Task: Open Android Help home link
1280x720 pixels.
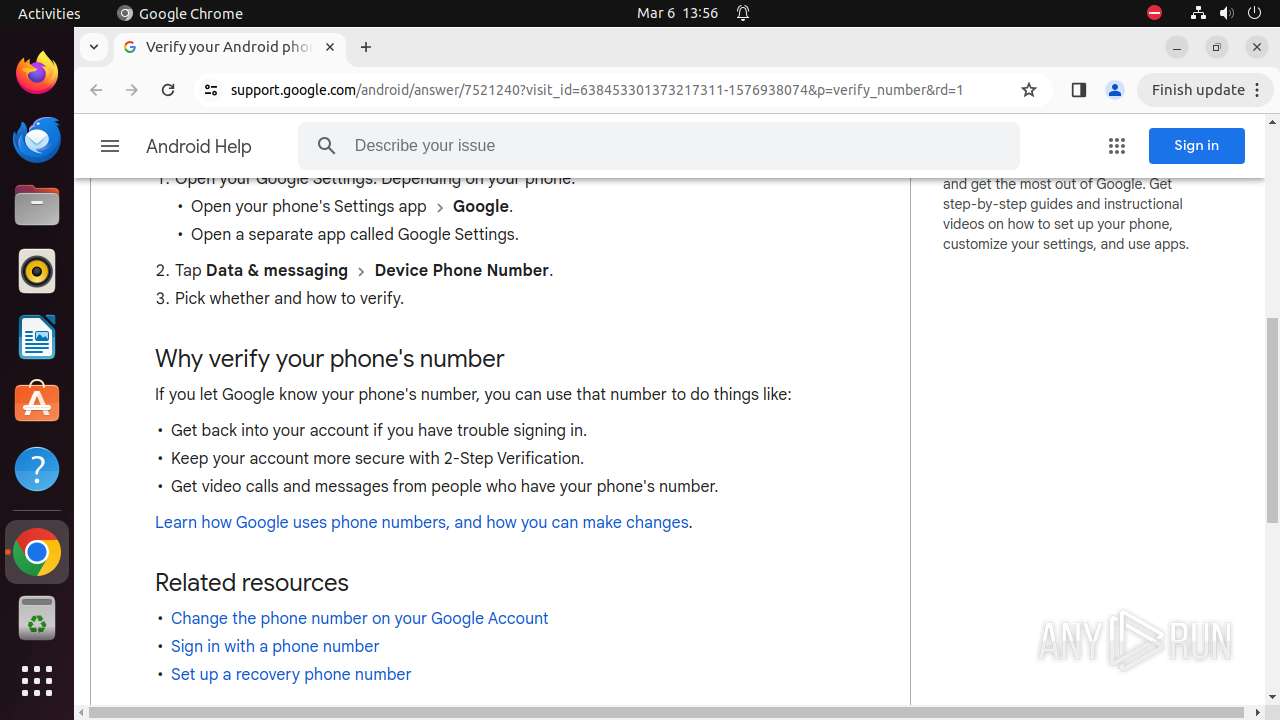Action: pos(199,146)
